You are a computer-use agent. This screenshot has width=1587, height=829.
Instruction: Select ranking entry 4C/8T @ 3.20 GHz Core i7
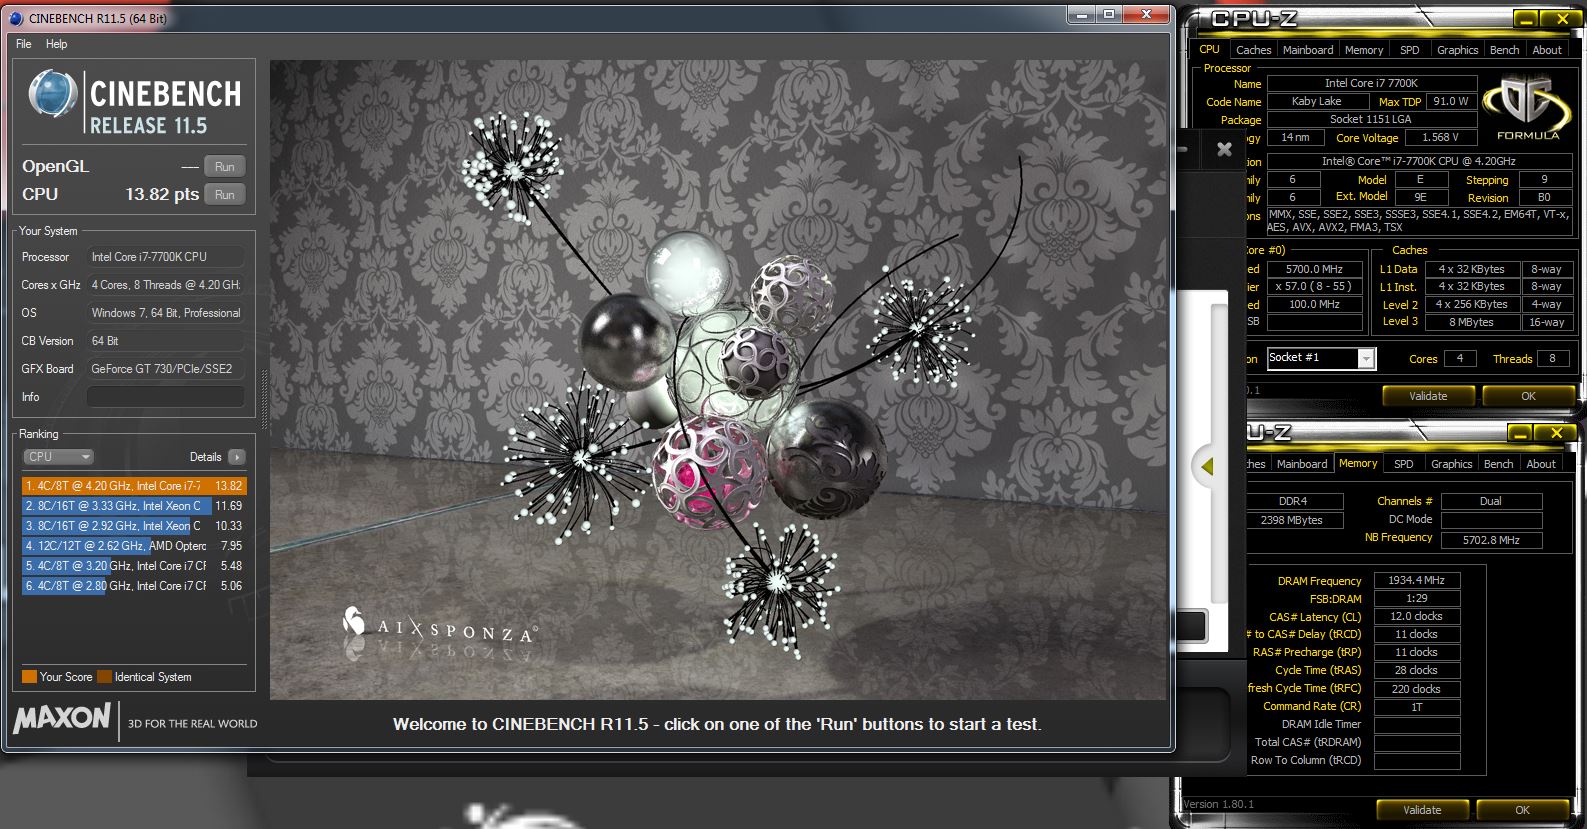point(134,566)
